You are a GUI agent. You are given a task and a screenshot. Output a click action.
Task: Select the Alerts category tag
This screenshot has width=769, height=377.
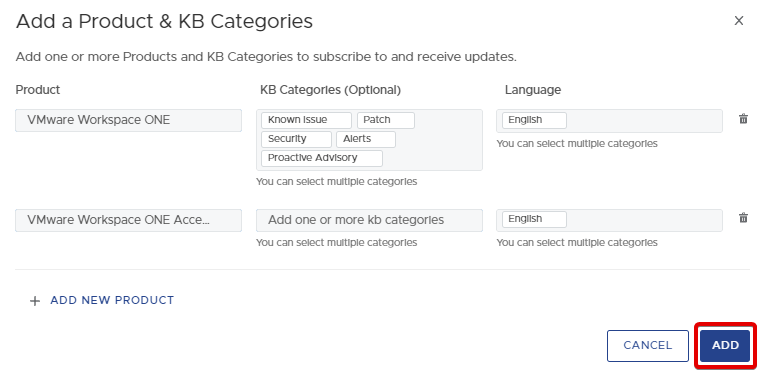(x=365, y=139)
